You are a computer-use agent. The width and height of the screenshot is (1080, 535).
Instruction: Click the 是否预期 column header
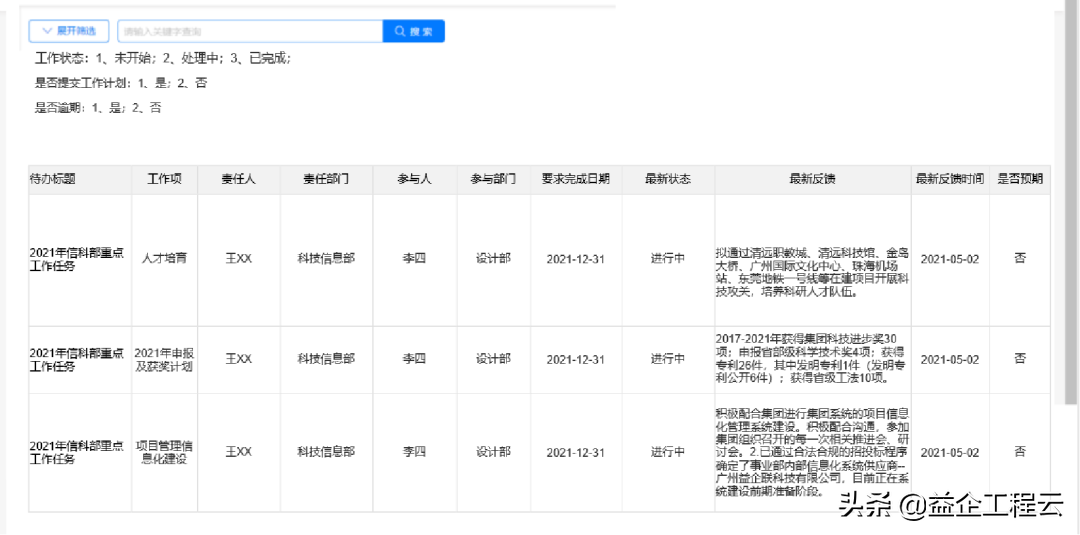[x=1020, y=179]
